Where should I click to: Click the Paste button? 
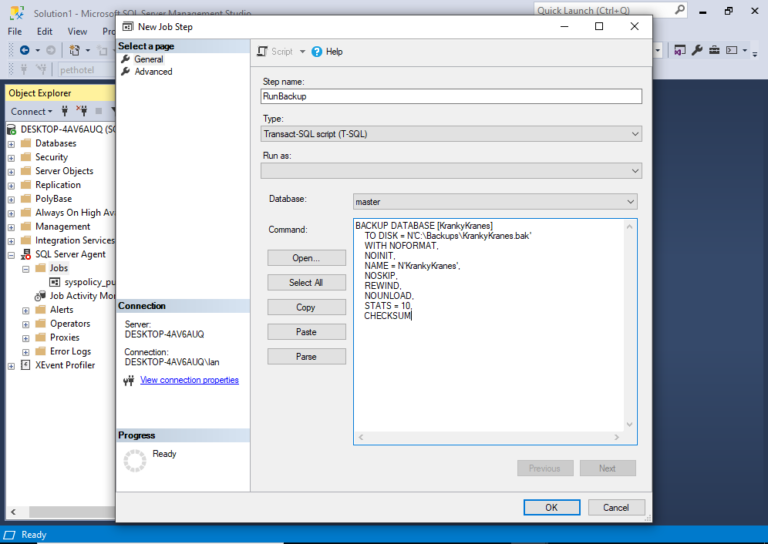coord(306,332)
